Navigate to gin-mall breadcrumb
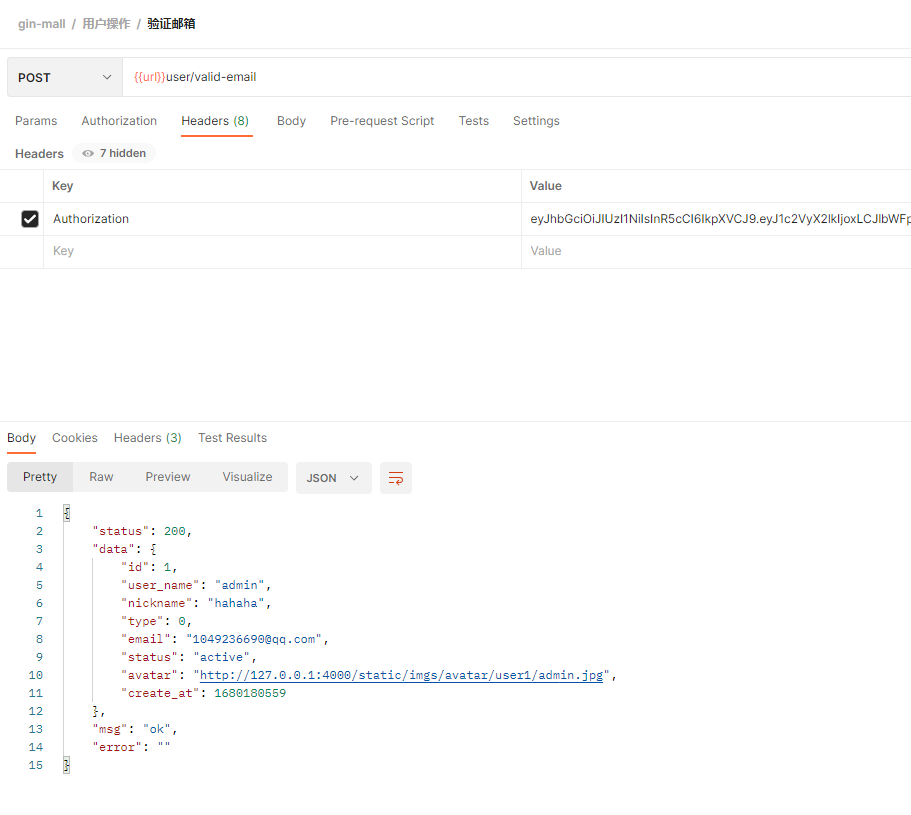The image size is (911, 815). pos(42,23)
